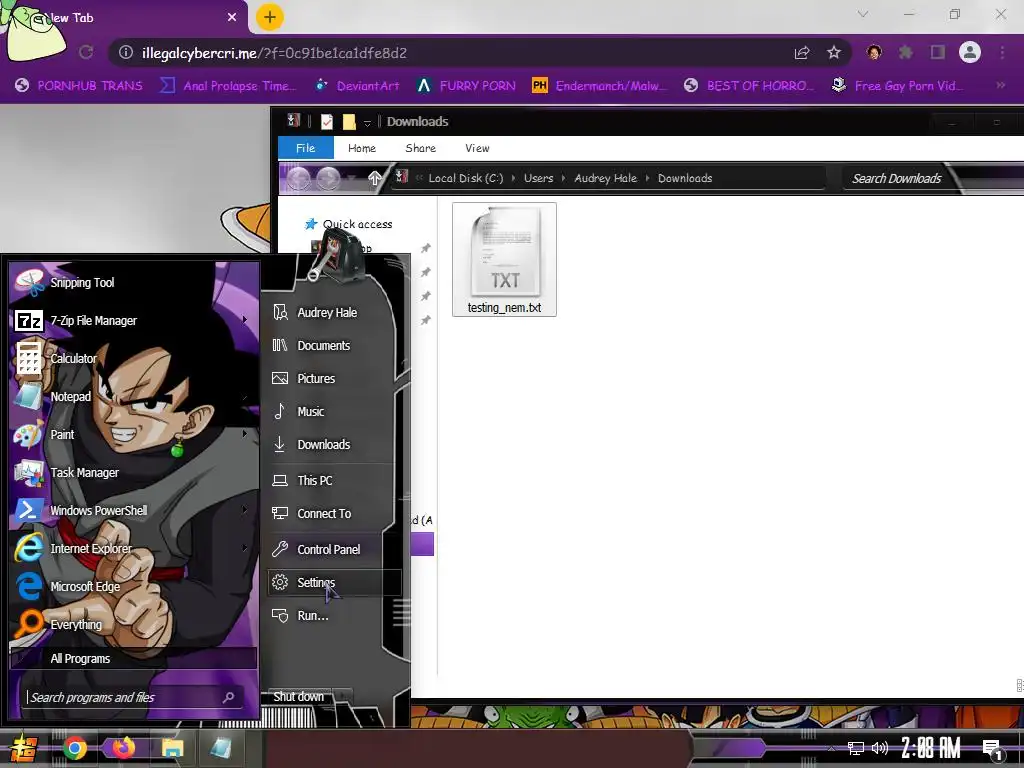The image size is (1024, 768).
Task: Switch to View ribbon tab
Action: click(477, 148)
